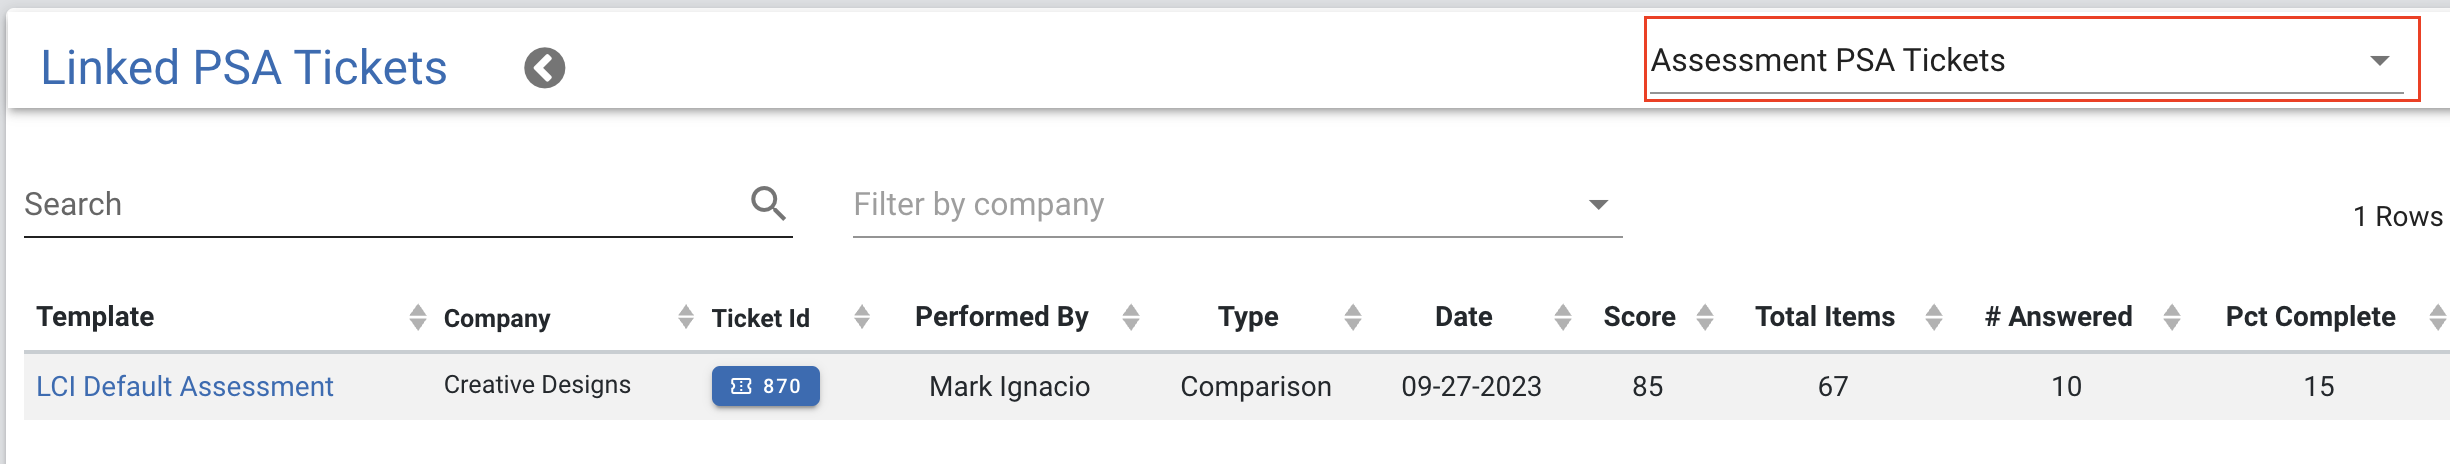The width and height of the screenshot is (2450, 464).
Task: Sort table by Template column arrows
Action: 418,318
